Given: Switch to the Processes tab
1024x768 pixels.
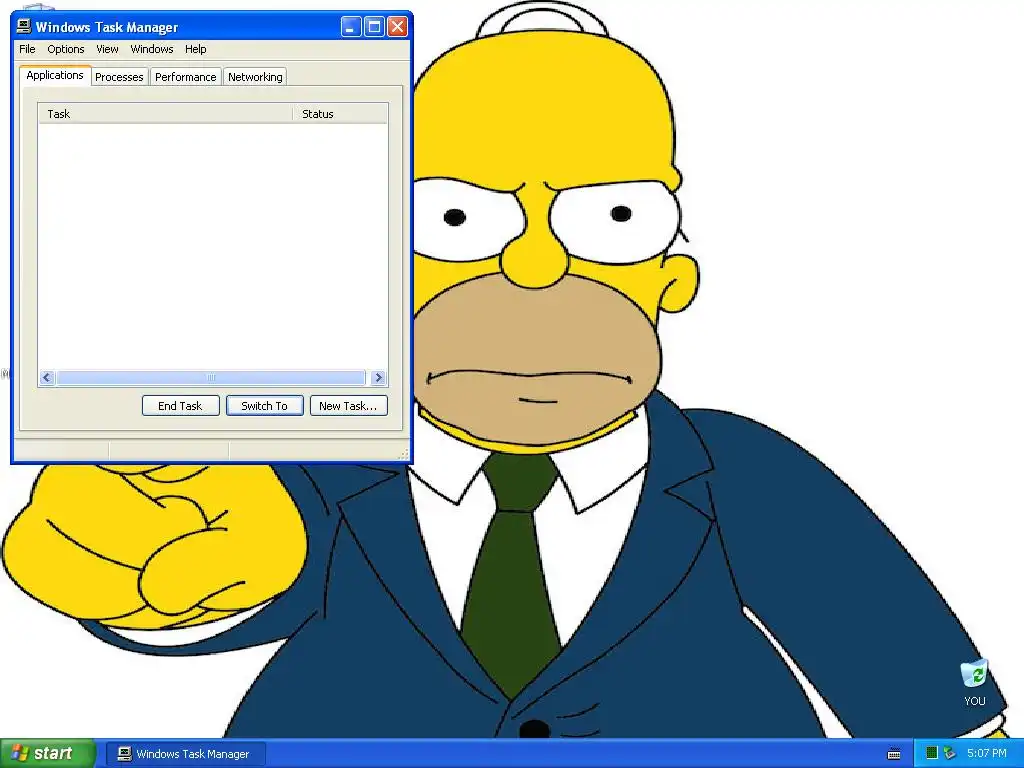Looking at the screenshot, I should [119, 77].
